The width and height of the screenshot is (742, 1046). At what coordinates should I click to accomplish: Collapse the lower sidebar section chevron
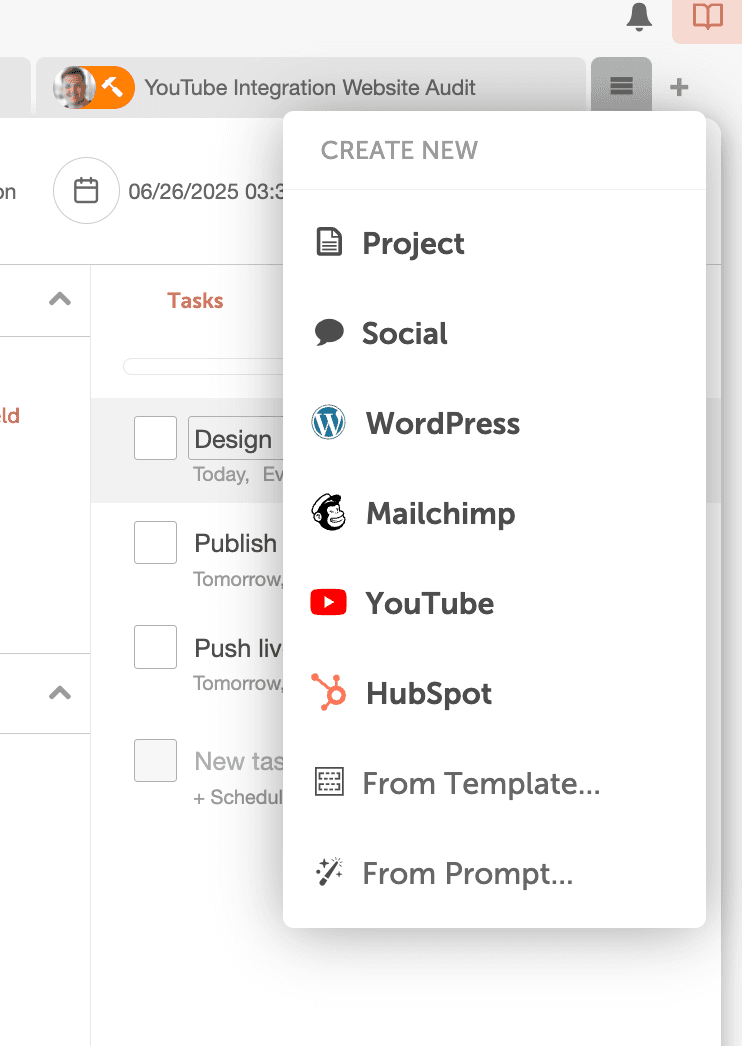[60, 693]
